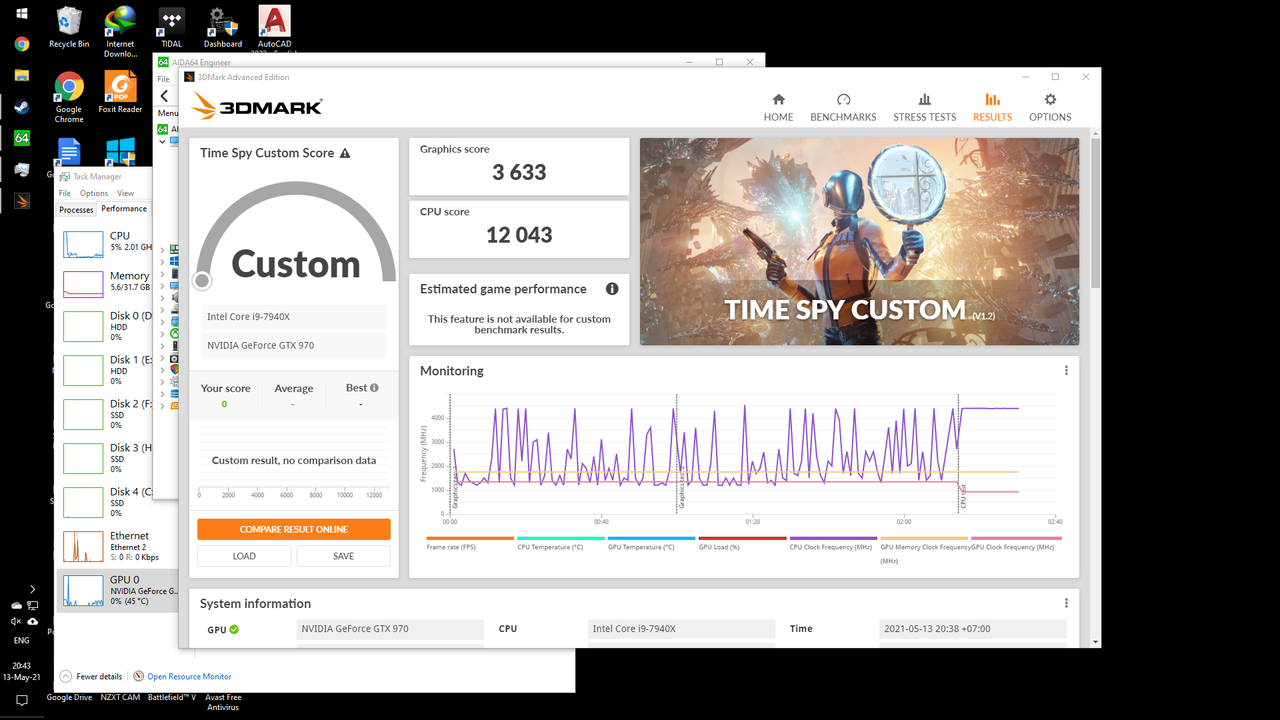Open File Explorer from the taskbar
Screen dimensions: 1280x720
tap(21, 76)
